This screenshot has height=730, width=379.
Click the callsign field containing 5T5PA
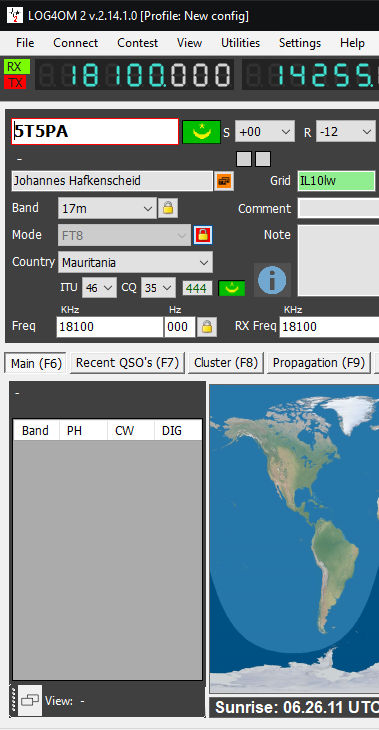click(x=95, y=131)
